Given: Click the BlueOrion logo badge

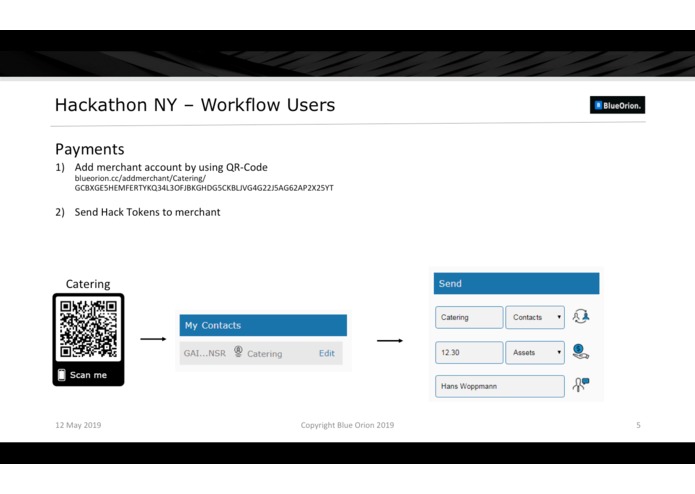Looking at the screenshot, I should [617, 105].
